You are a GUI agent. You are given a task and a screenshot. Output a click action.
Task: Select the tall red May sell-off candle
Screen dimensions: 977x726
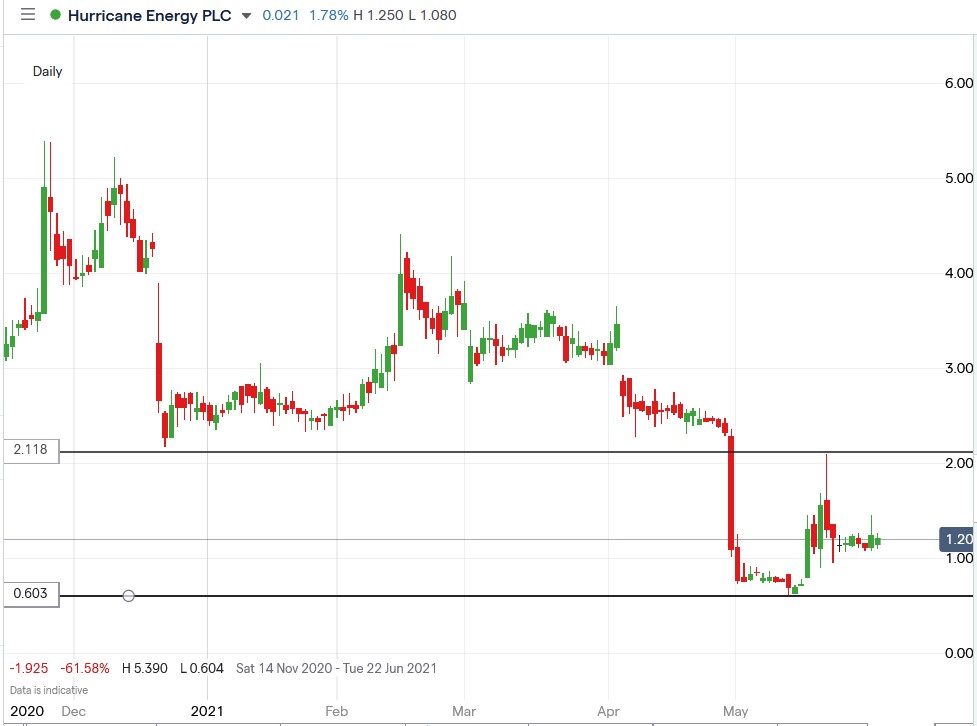[730, 490]
